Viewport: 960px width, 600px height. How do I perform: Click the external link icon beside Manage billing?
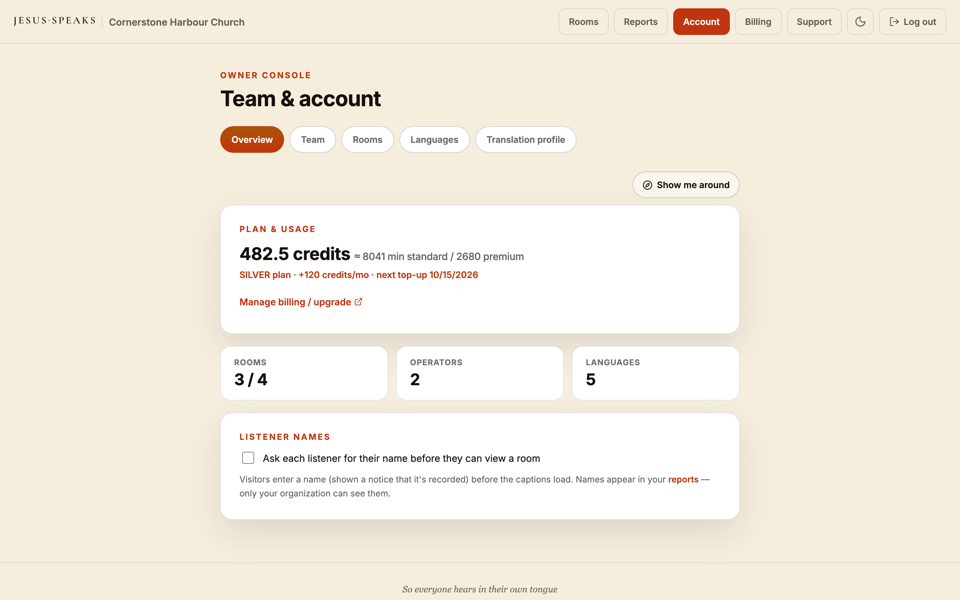[x=358, y=302]
